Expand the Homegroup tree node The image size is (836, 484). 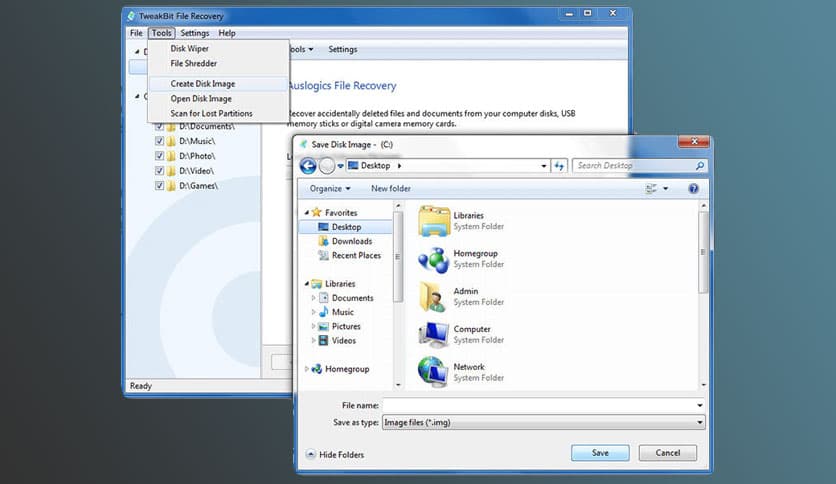click(307, 369)
